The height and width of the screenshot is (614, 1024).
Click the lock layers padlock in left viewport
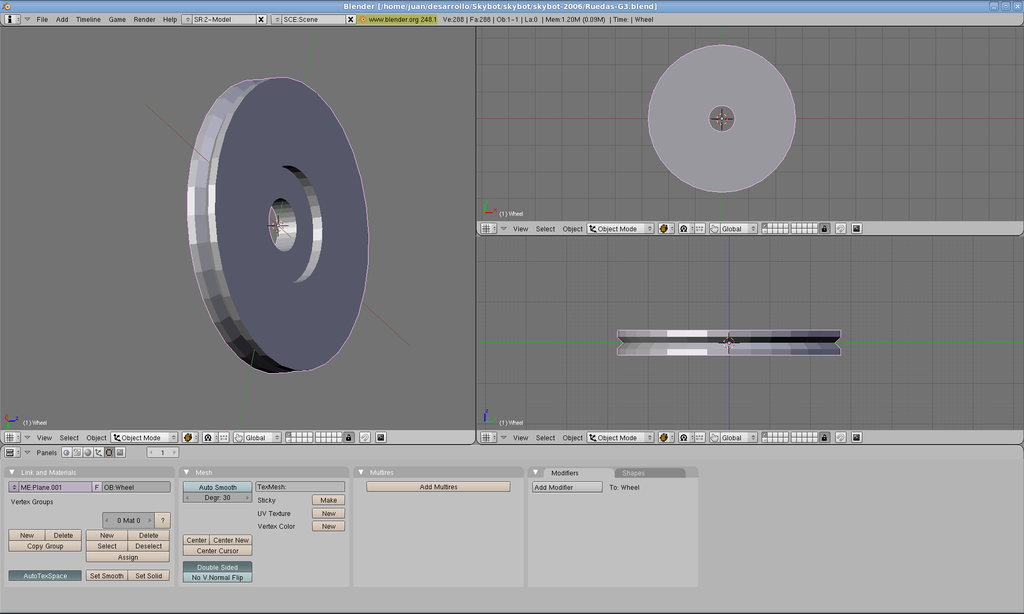tap(348, 438)
